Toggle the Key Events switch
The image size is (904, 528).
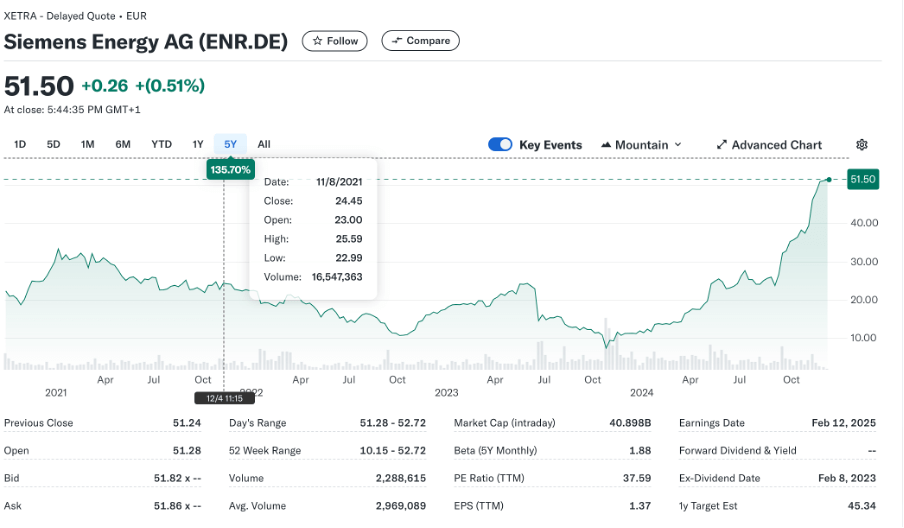point(500,145)
